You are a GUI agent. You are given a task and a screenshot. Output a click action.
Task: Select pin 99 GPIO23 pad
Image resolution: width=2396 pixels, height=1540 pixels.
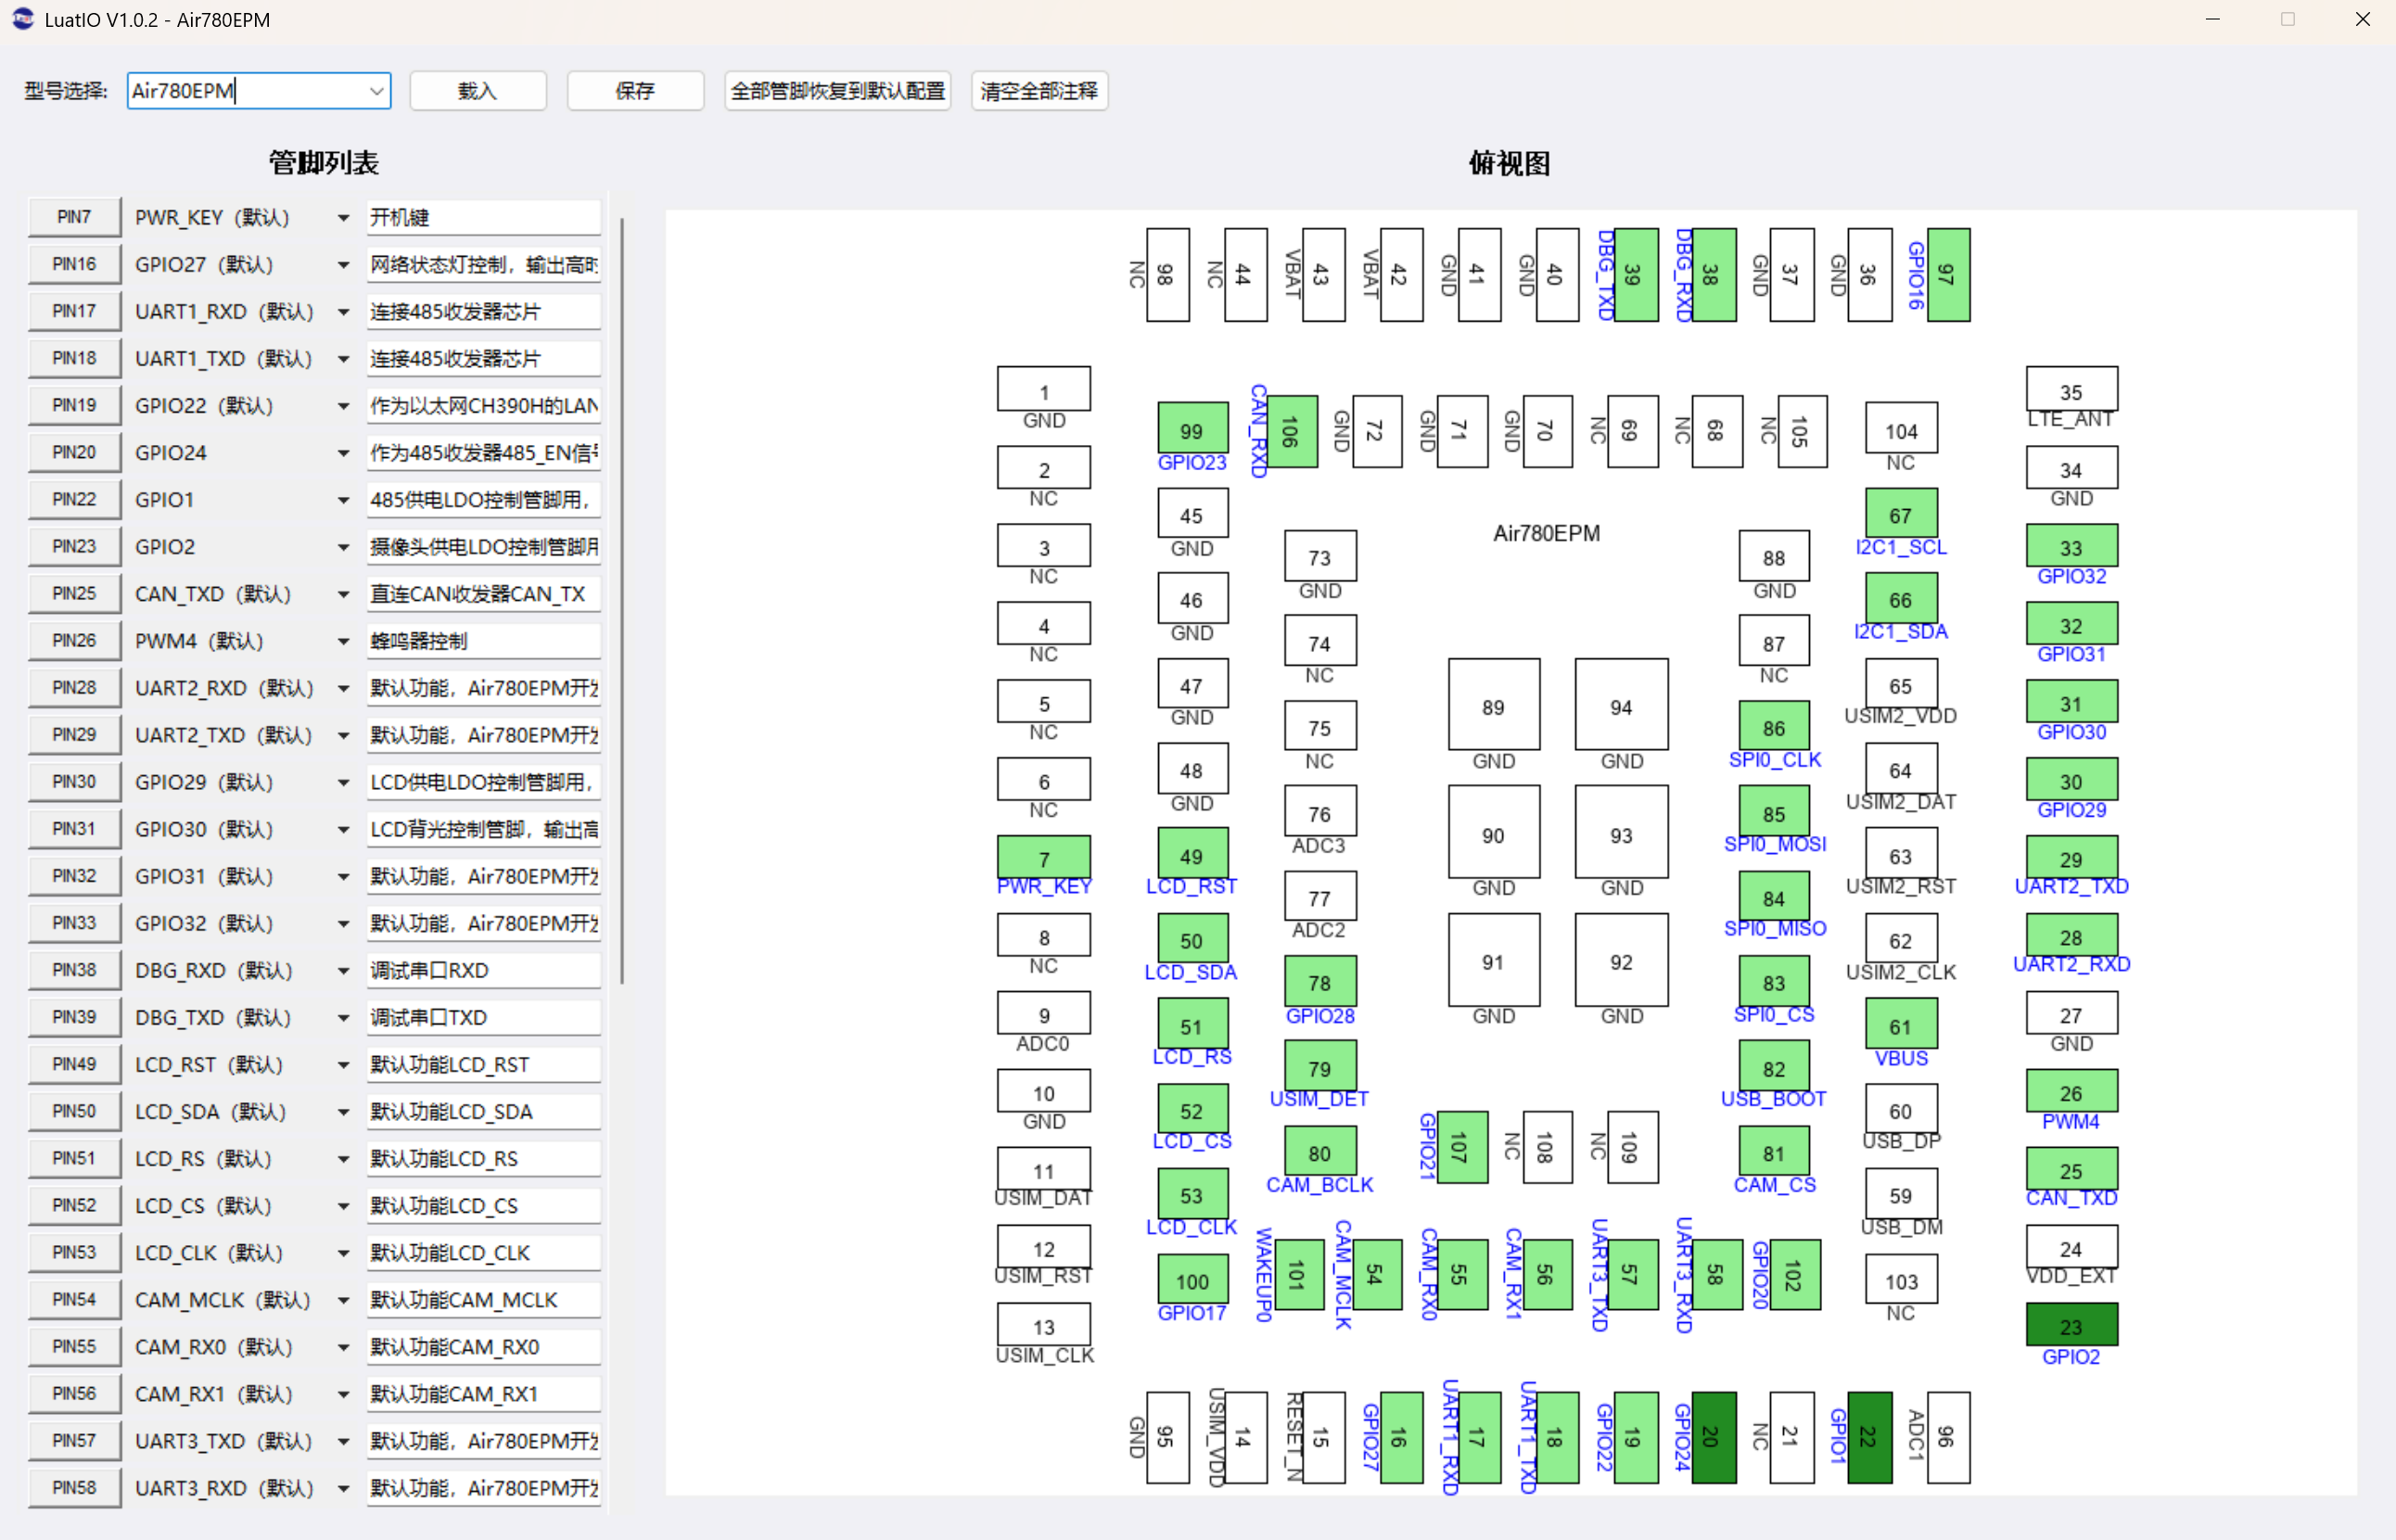1192,429
